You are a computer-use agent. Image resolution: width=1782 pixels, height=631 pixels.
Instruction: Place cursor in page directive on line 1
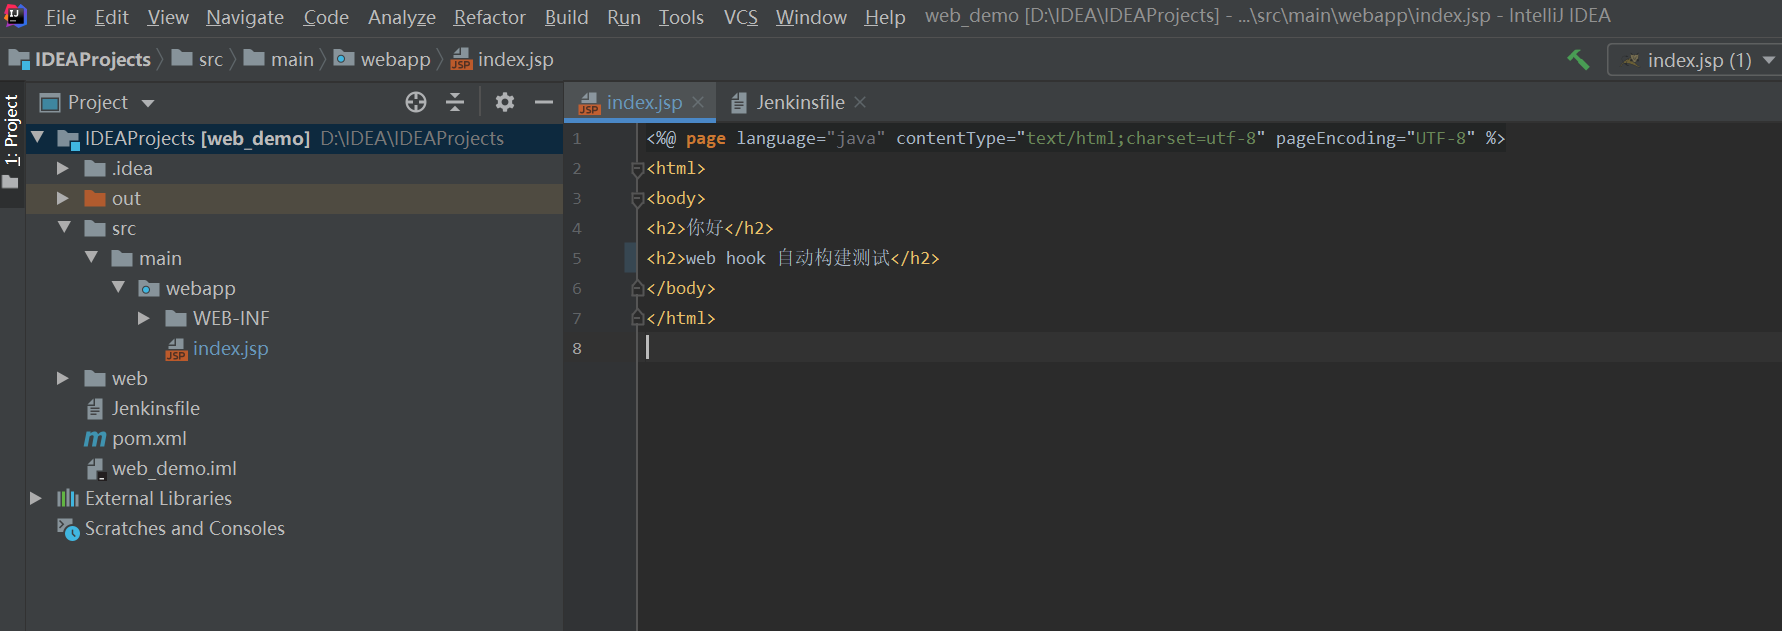[x=1075, y=138]
